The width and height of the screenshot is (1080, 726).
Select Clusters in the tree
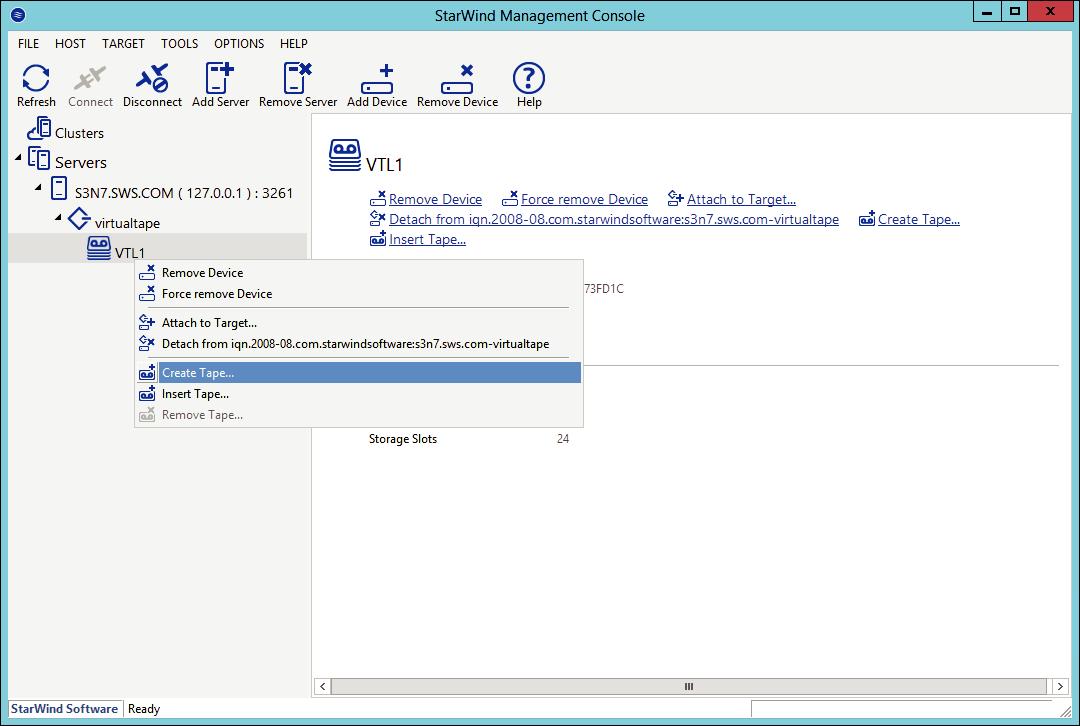coord(79,133)
